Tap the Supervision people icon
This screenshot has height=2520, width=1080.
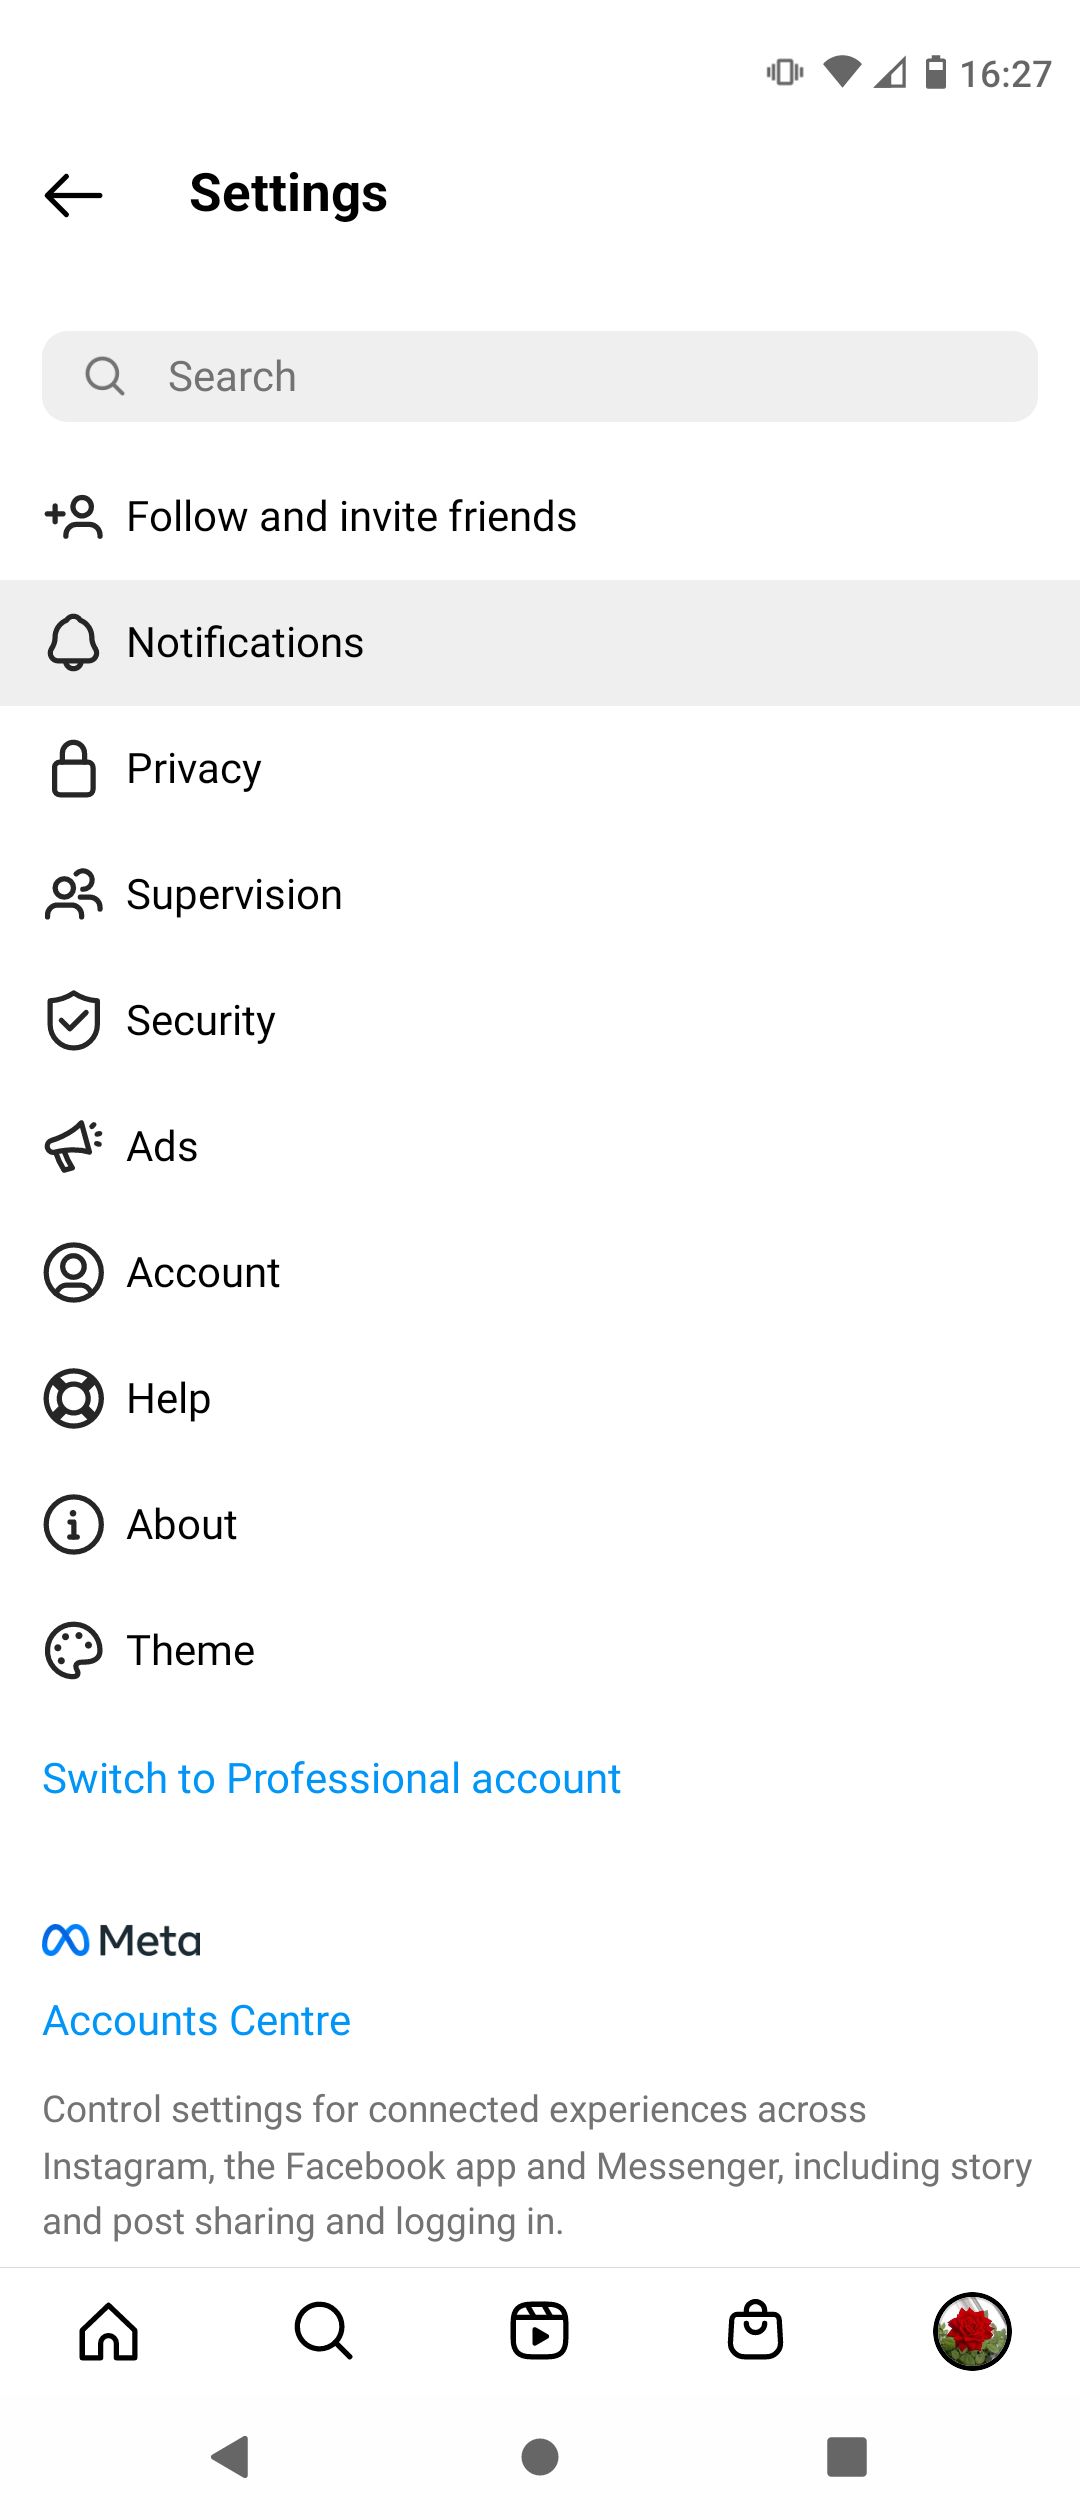73,895
